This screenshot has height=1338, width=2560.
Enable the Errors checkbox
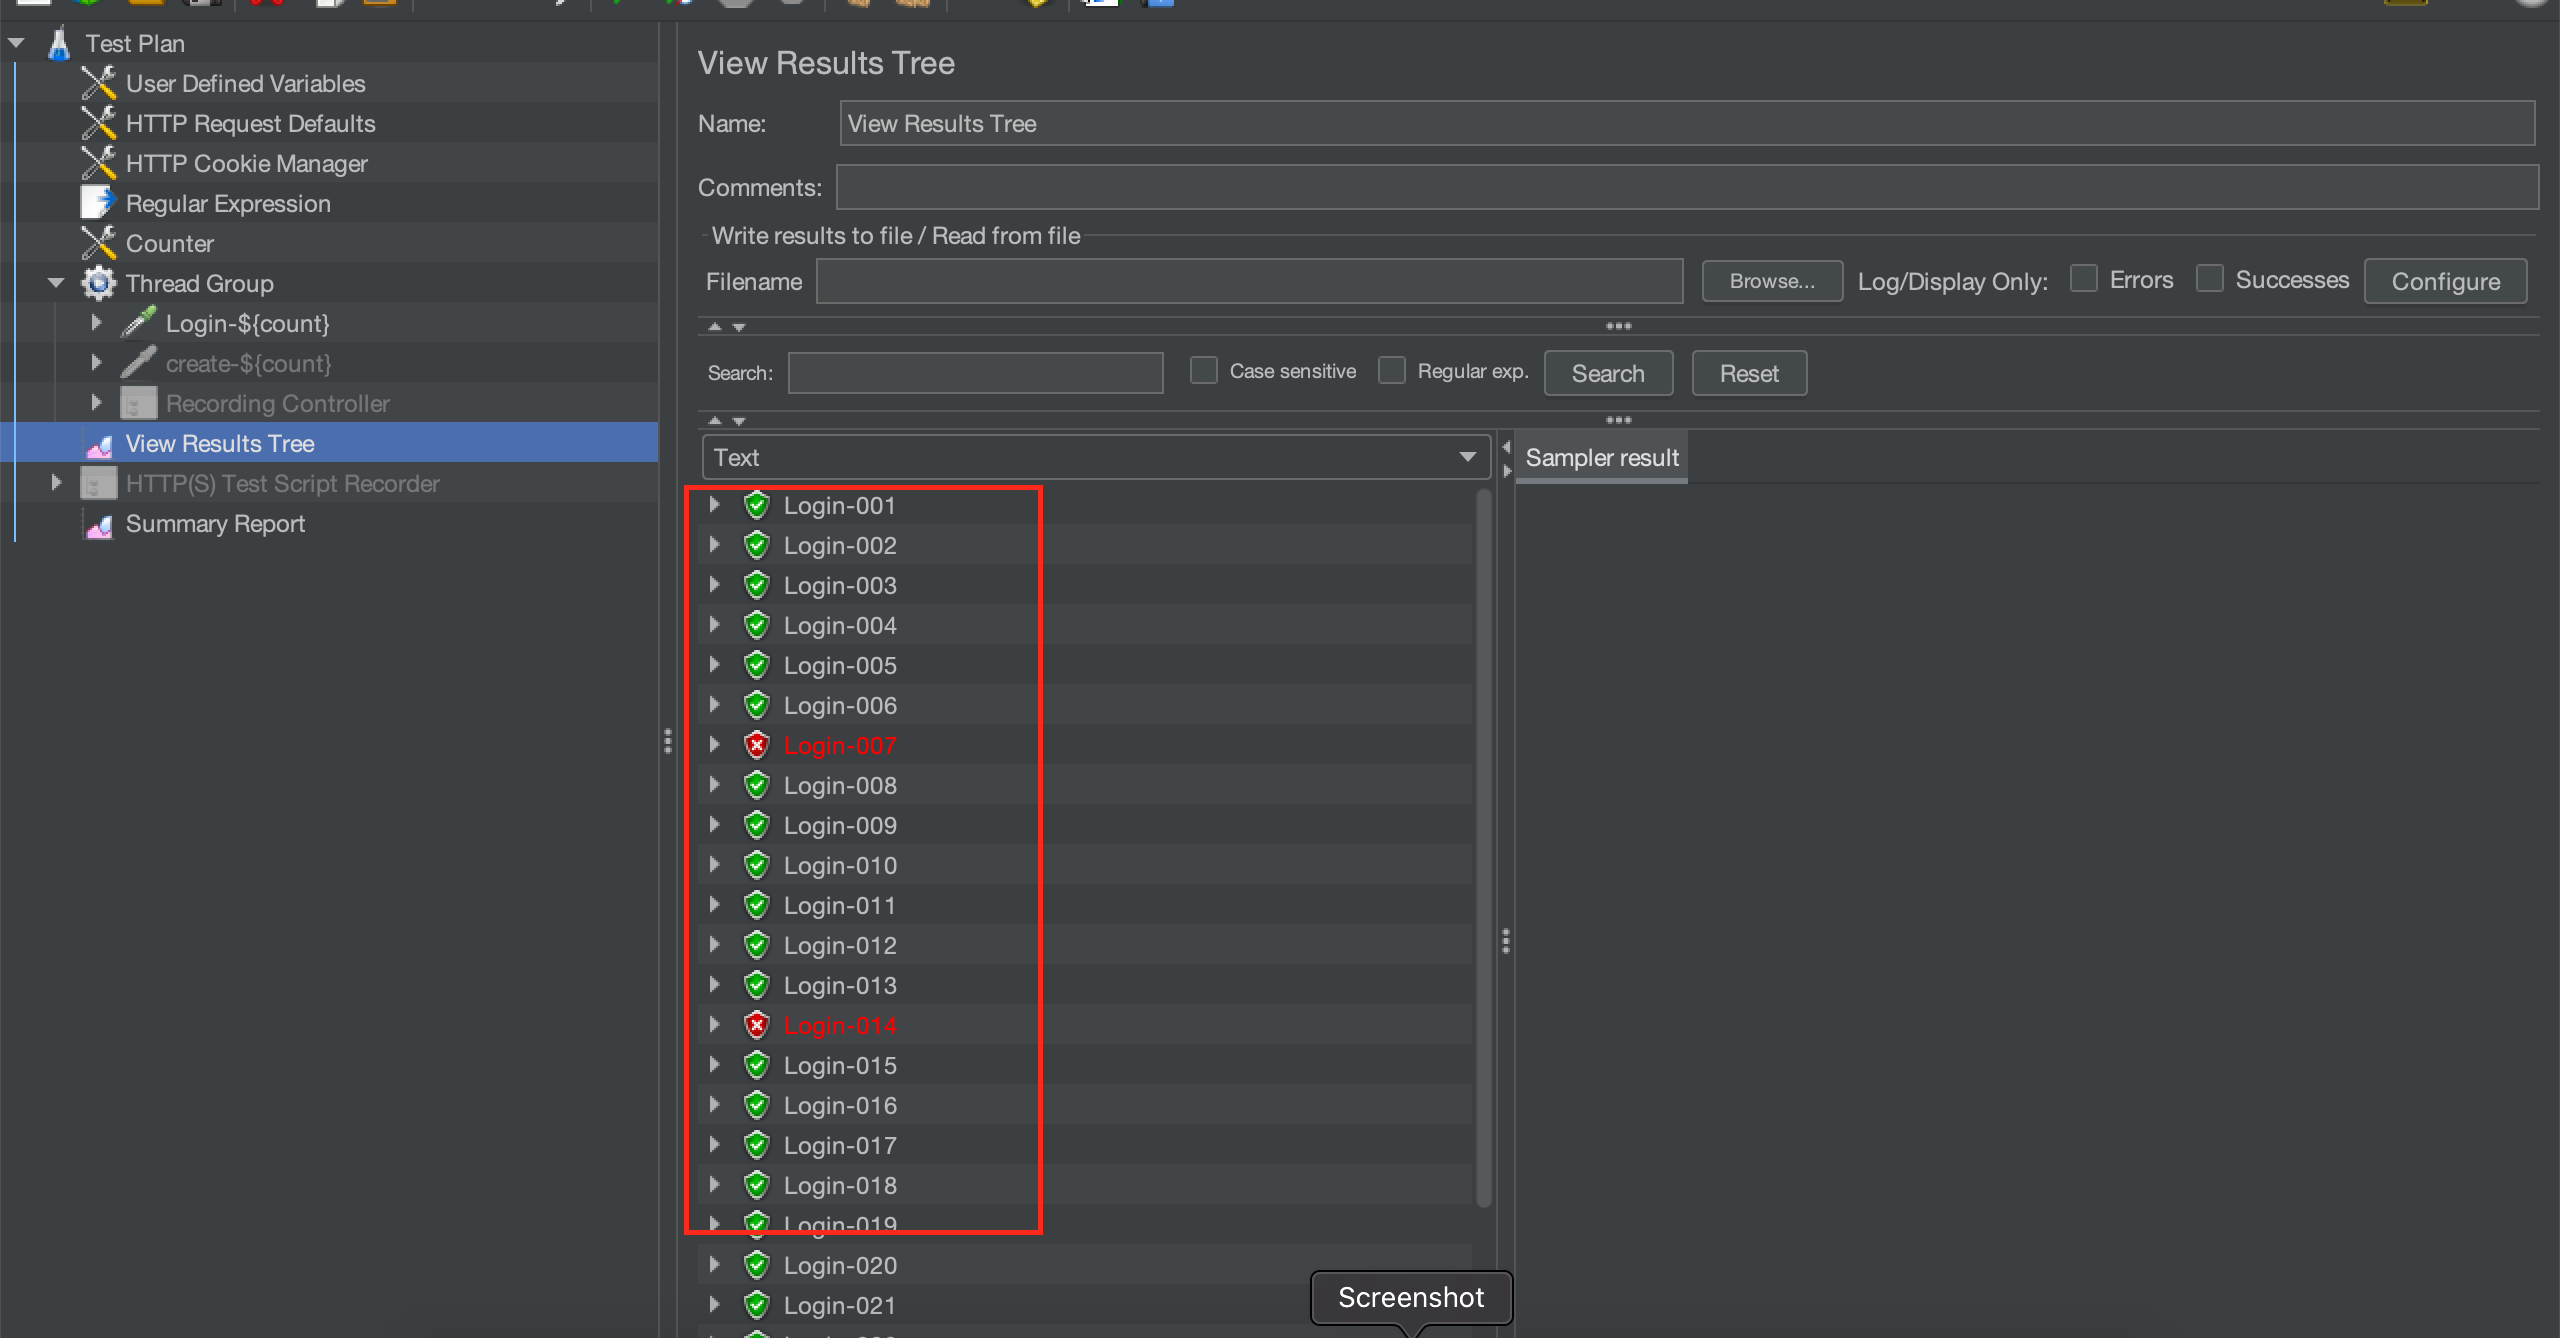tap(2085, 278)
